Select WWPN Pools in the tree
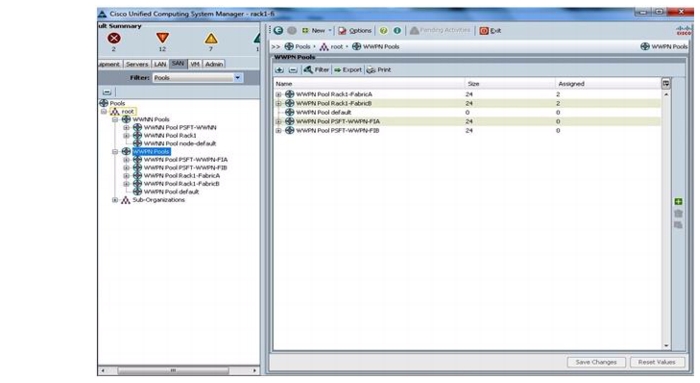700x383 pixels. pos(151,152)
